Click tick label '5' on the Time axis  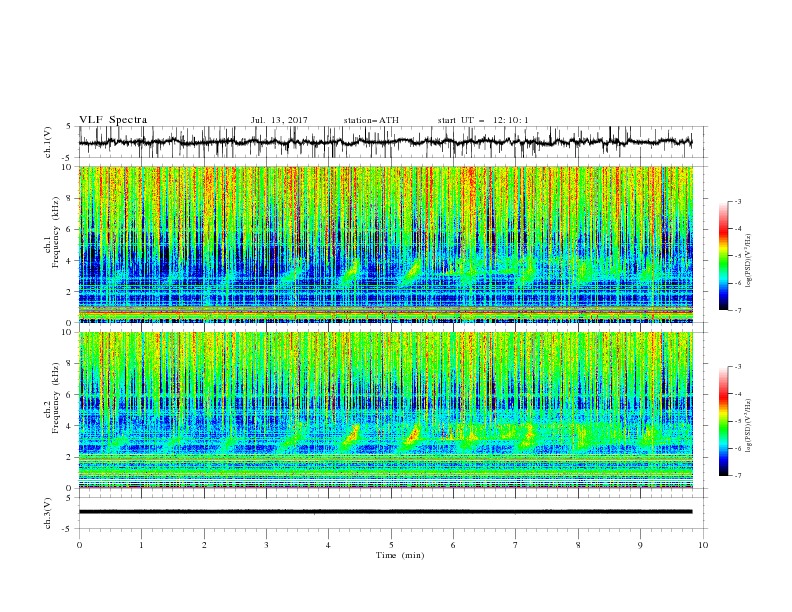(391, 545)
